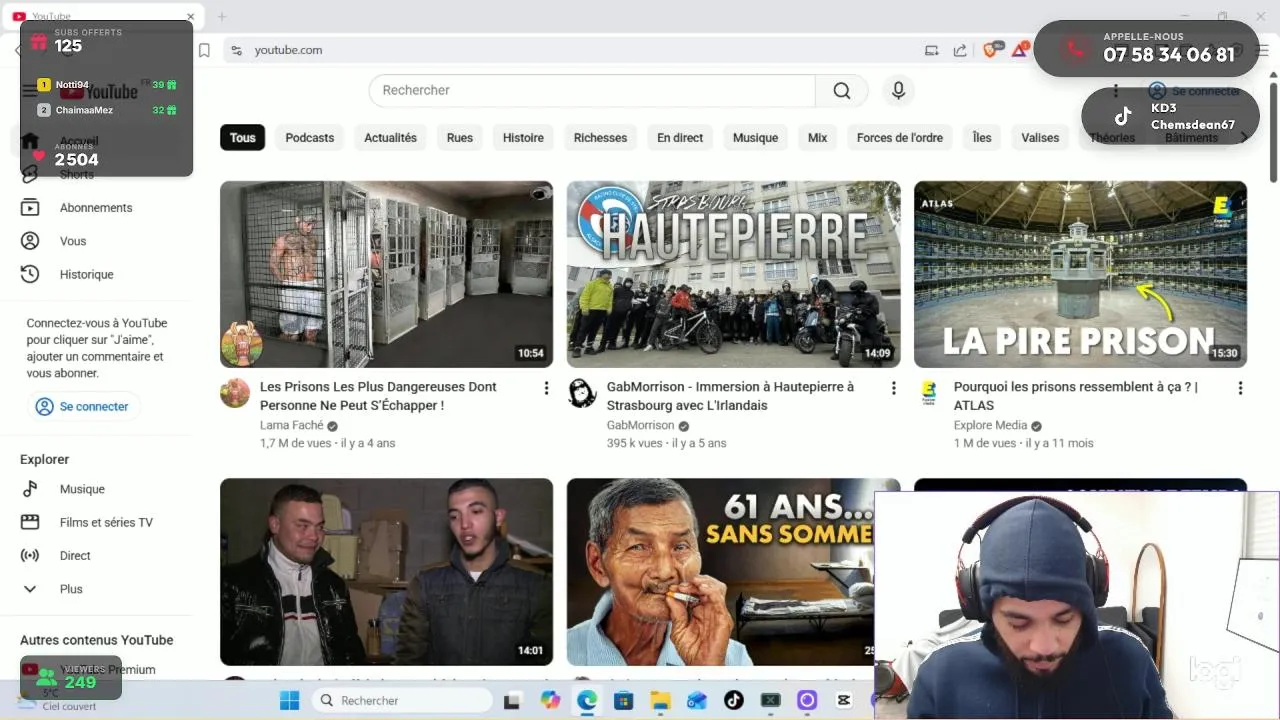Open options menu for GabMorrison Hautepierre video

point(893,388)
